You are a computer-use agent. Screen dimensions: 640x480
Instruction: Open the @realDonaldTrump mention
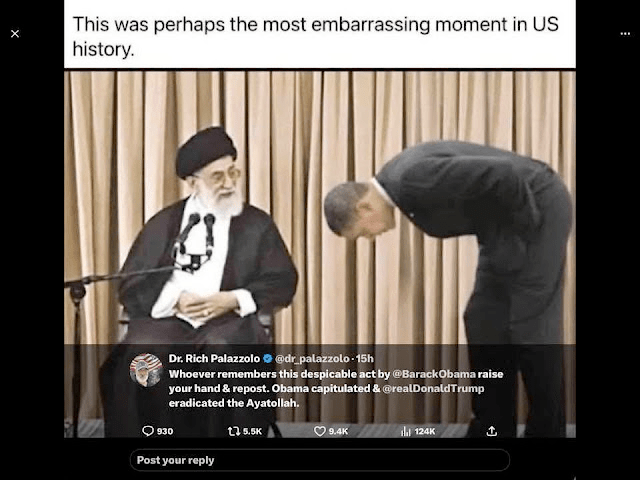click(433, 388)
